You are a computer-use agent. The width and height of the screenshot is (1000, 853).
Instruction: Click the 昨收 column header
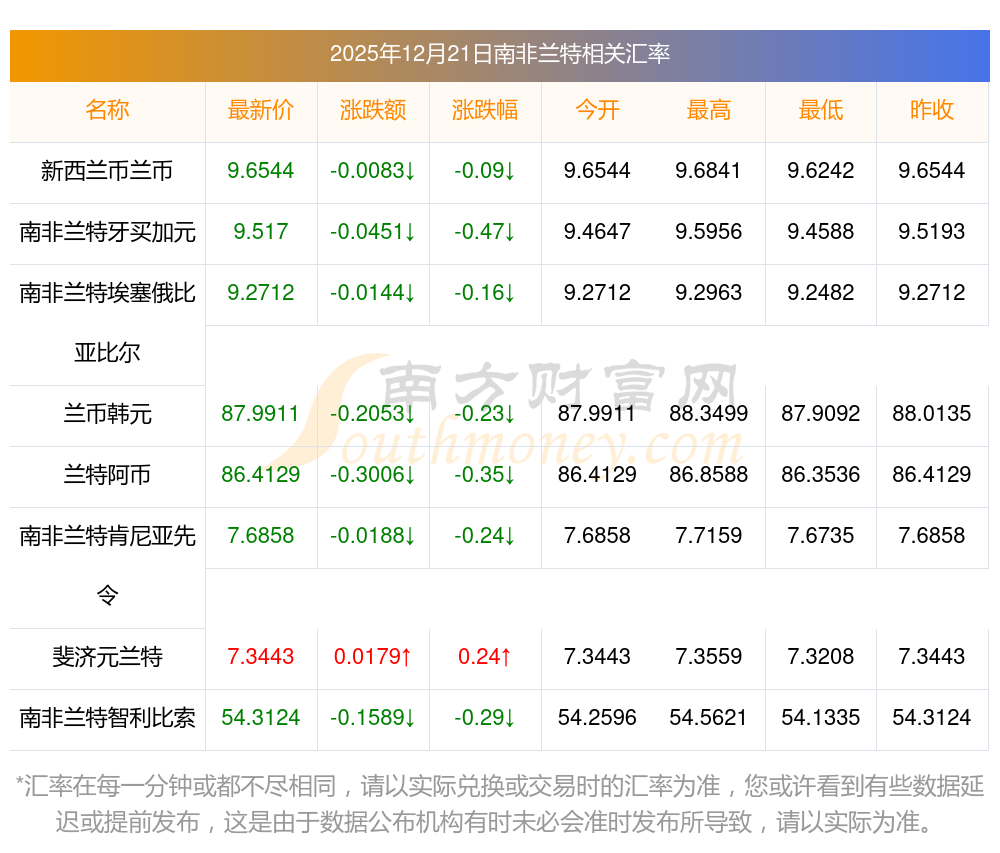932,110
